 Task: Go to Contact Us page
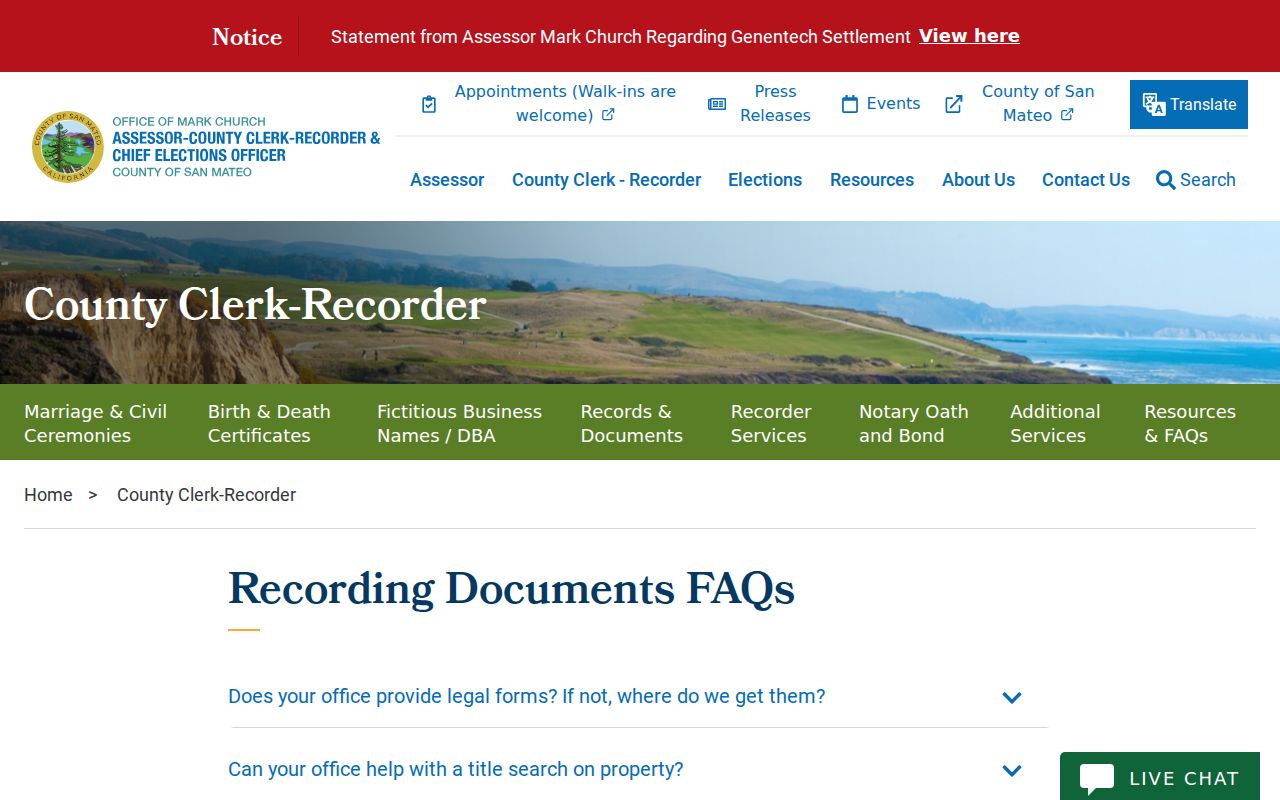pyautogui.click(x=1086, y=180)
